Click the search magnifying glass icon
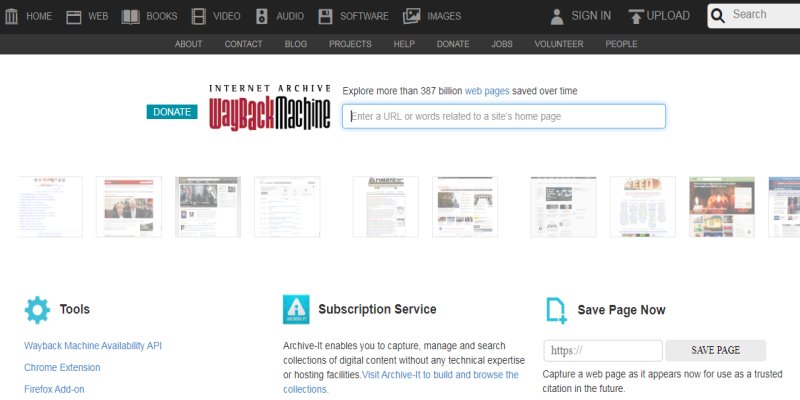 coord(718,16)
